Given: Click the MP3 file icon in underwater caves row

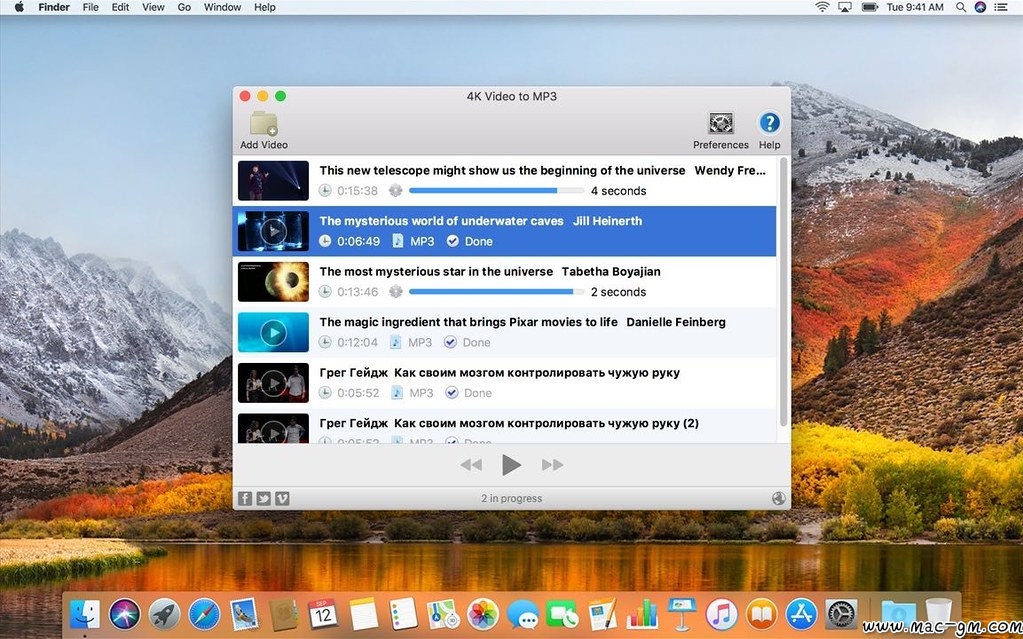Looking at the screenshot, I should (397, 241).
